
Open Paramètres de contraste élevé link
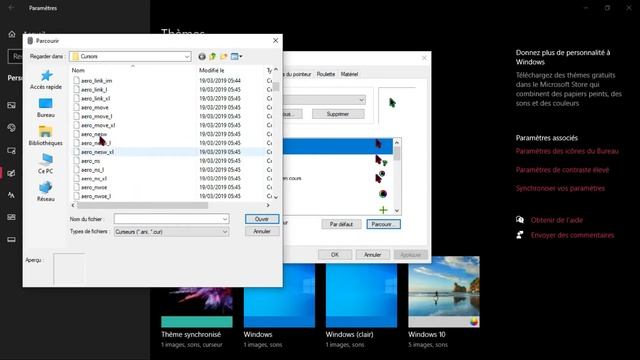pyautogui.click(x=562, y=170)
